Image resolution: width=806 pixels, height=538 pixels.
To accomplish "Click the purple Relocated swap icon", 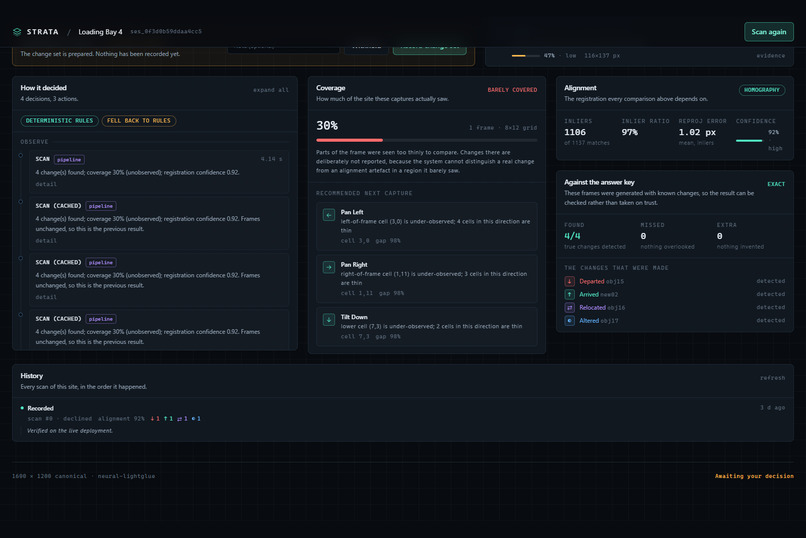I will pos(570,308).
